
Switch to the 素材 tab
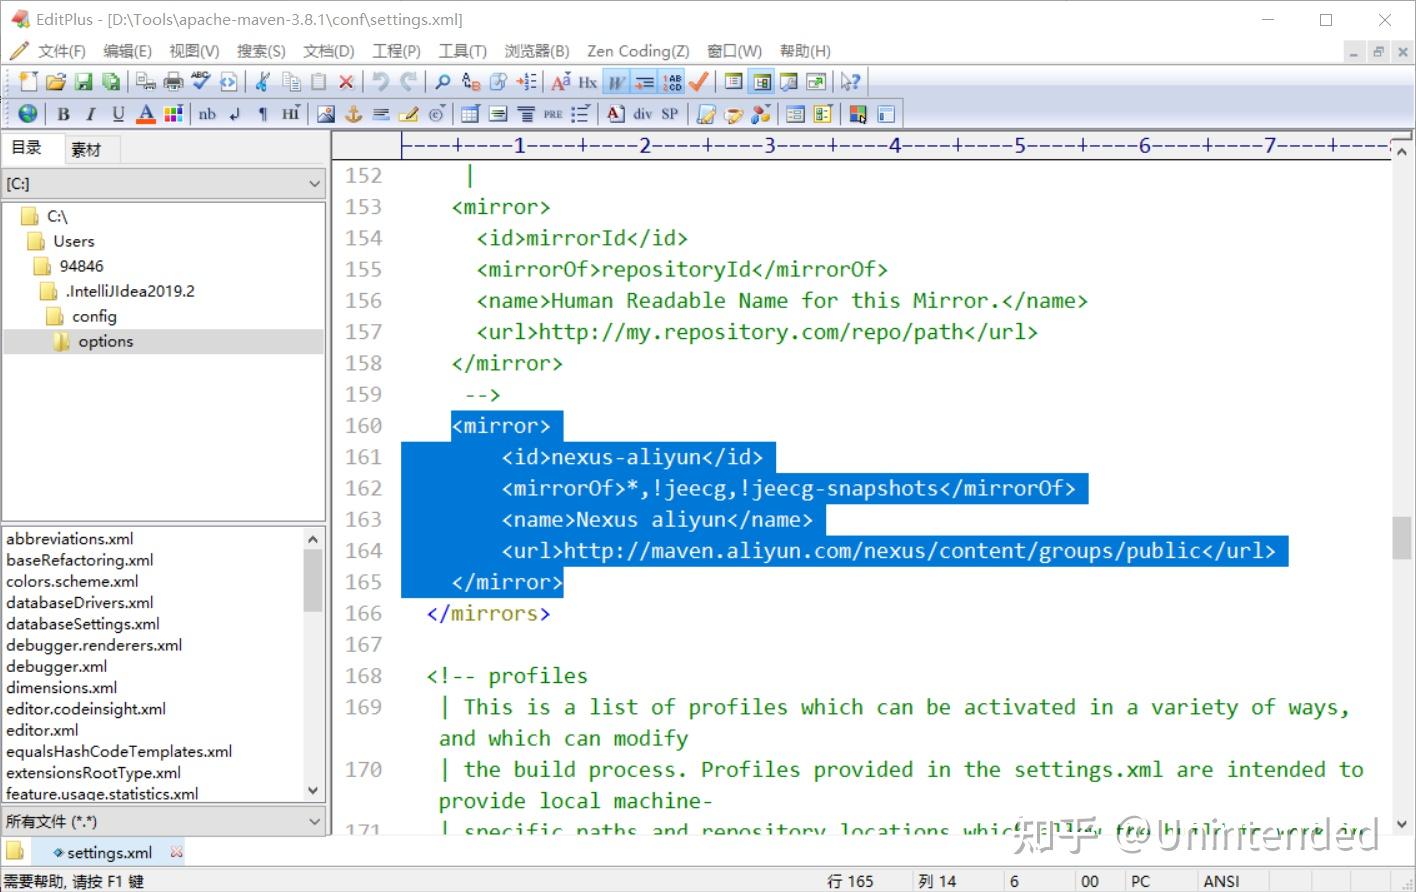point(86,149)
